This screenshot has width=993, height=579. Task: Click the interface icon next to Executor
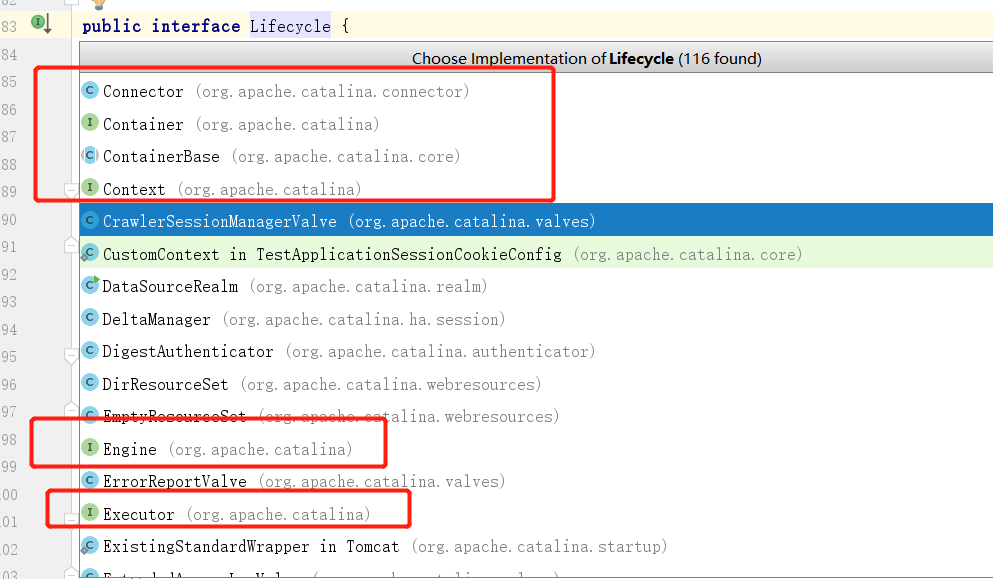pyautogui.click(x=90, y=512)
